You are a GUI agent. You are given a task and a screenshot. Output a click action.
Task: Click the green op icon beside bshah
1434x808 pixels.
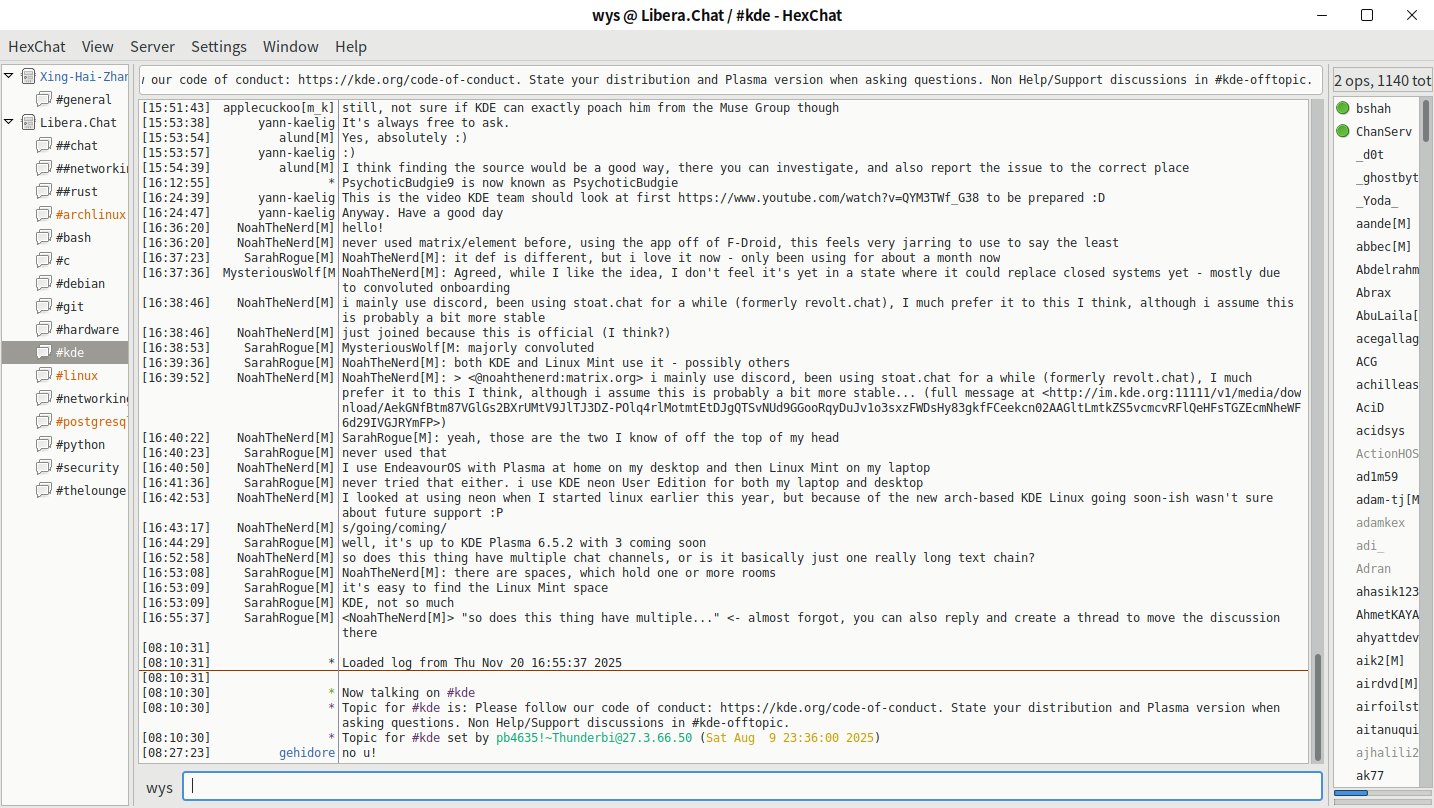tap(1343, 108)
